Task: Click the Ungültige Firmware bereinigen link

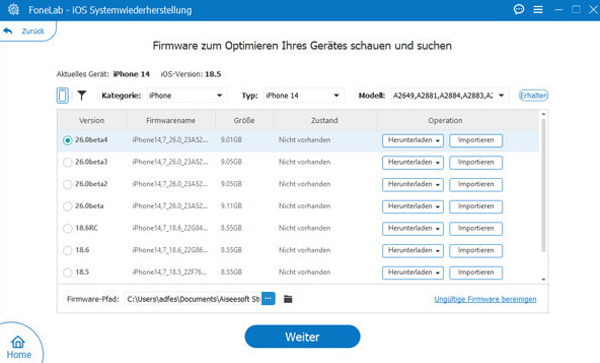Action: [x=485, y=299]
